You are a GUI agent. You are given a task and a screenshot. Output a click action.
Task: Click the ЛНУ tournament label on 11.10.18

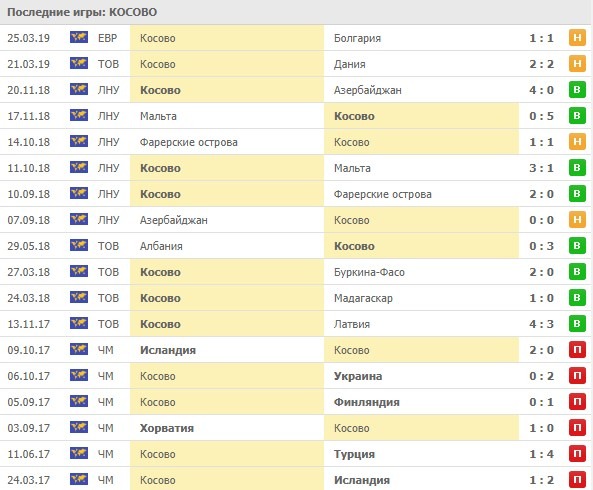[109, 168]
